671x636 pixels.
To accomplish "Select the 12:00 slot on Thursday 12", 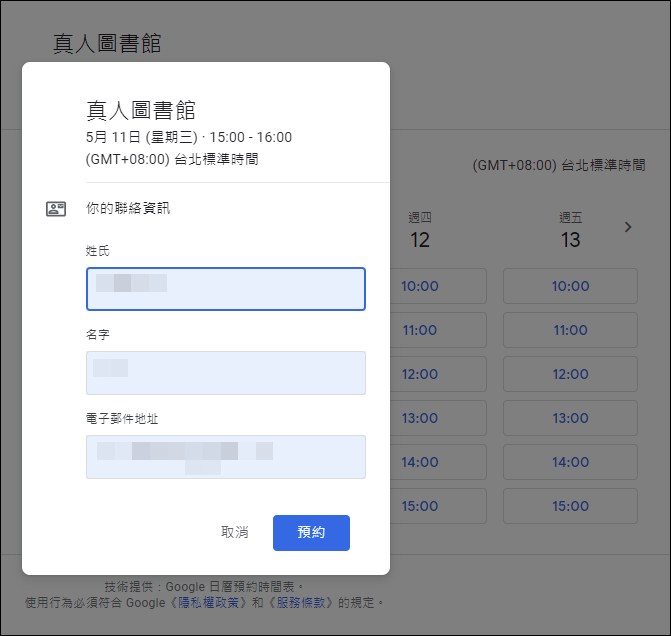I will point(437,374).
